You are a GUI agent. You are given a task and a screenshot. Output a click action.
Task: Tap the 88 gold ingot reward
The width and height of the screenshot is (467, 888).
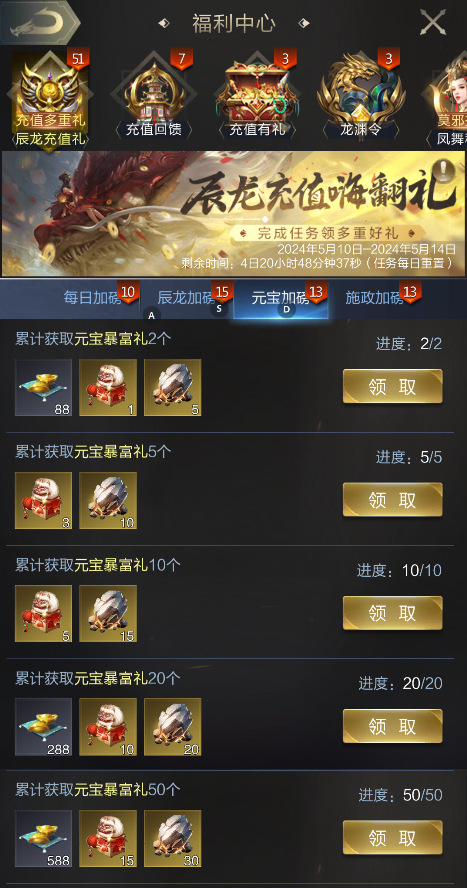point(44,387)
